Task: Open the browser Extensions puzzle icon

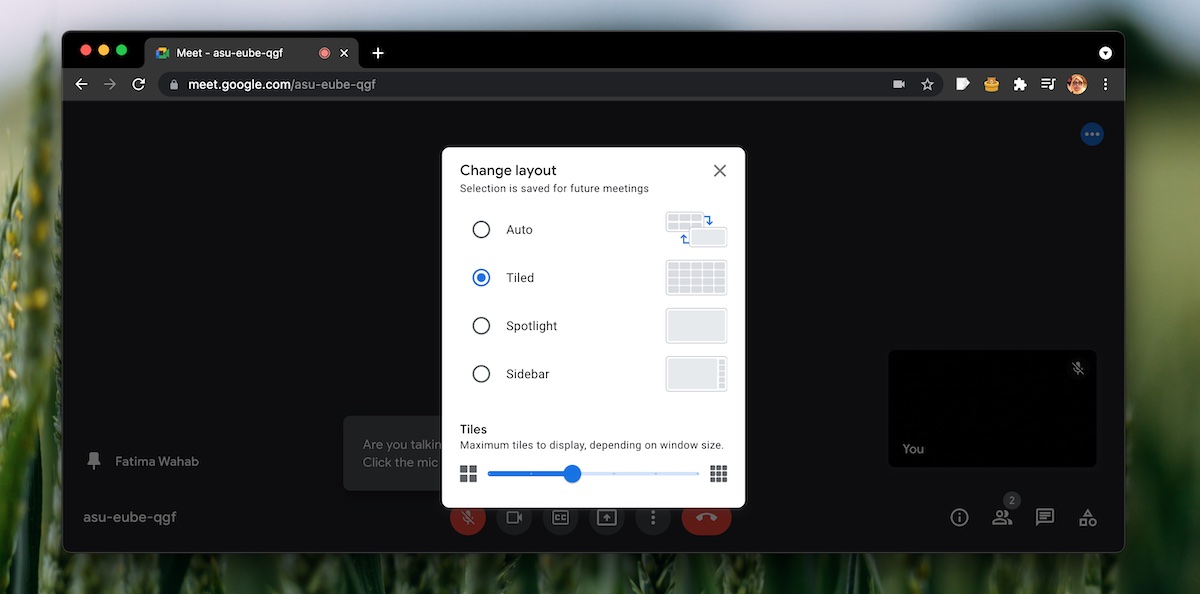Action: click(1020, 85)
